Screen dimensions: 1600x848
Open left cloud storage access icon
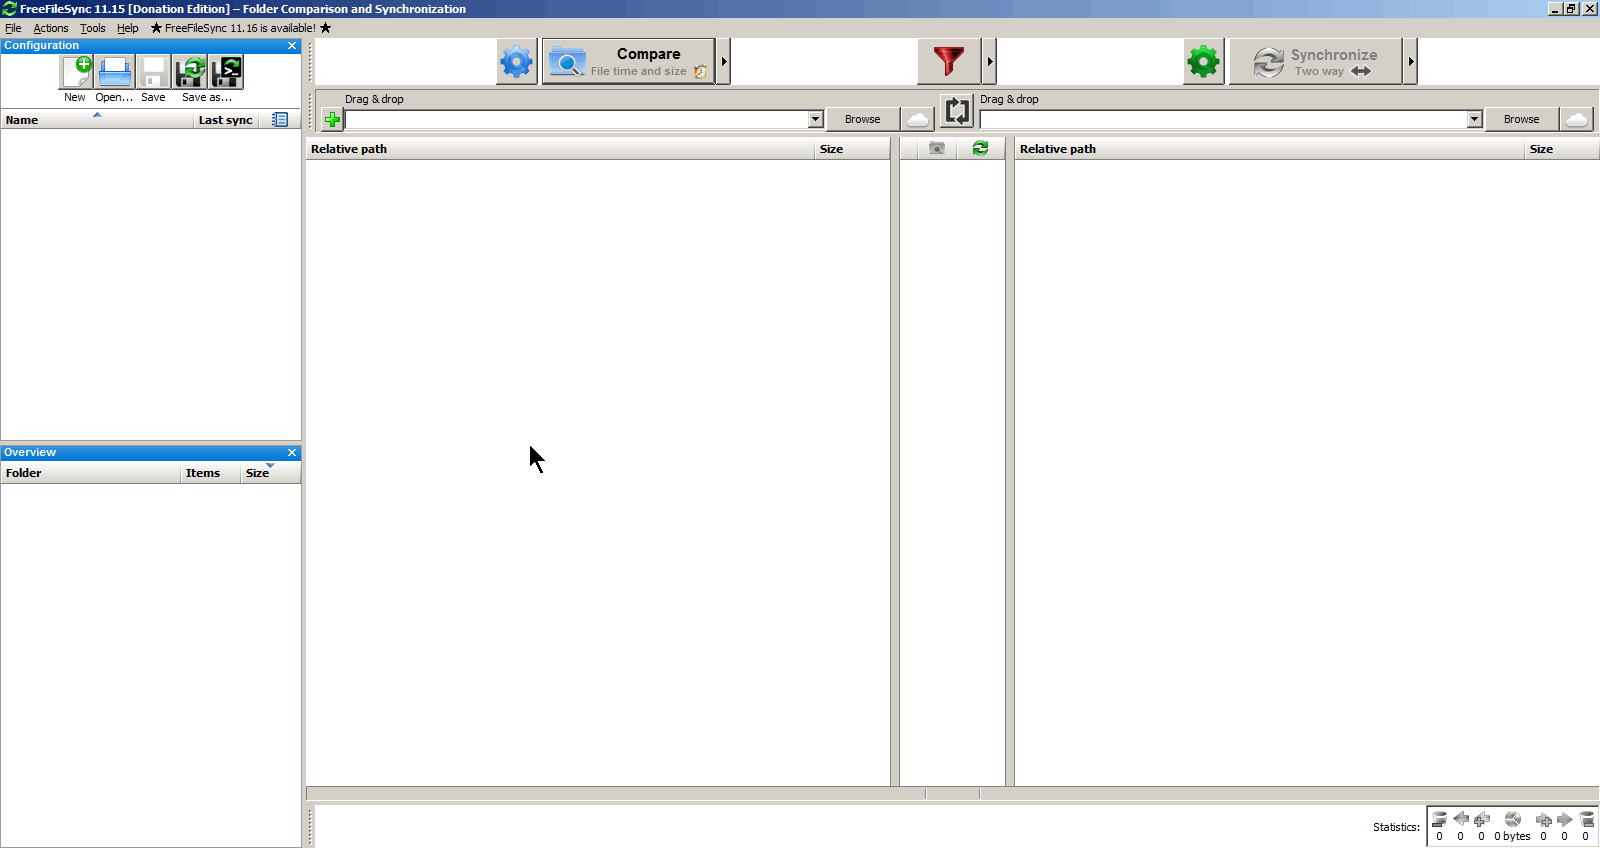pyautogui.click(x=918, y=120)
